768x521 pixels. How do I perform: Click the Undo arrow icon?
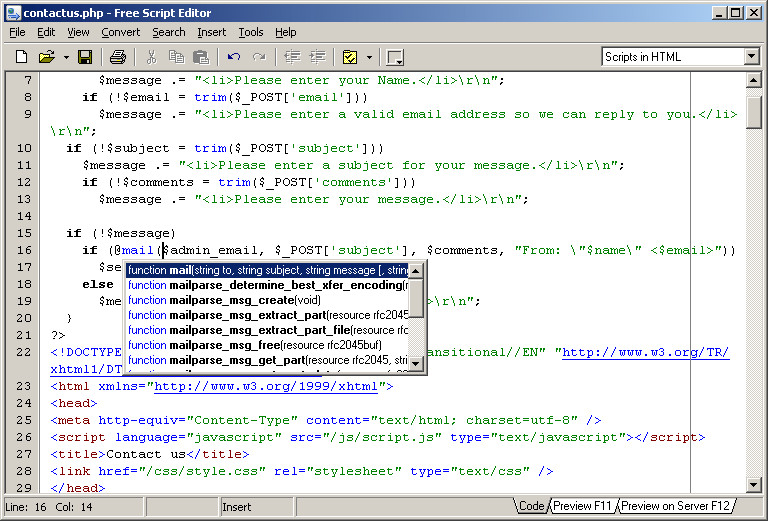click(233, 57)
